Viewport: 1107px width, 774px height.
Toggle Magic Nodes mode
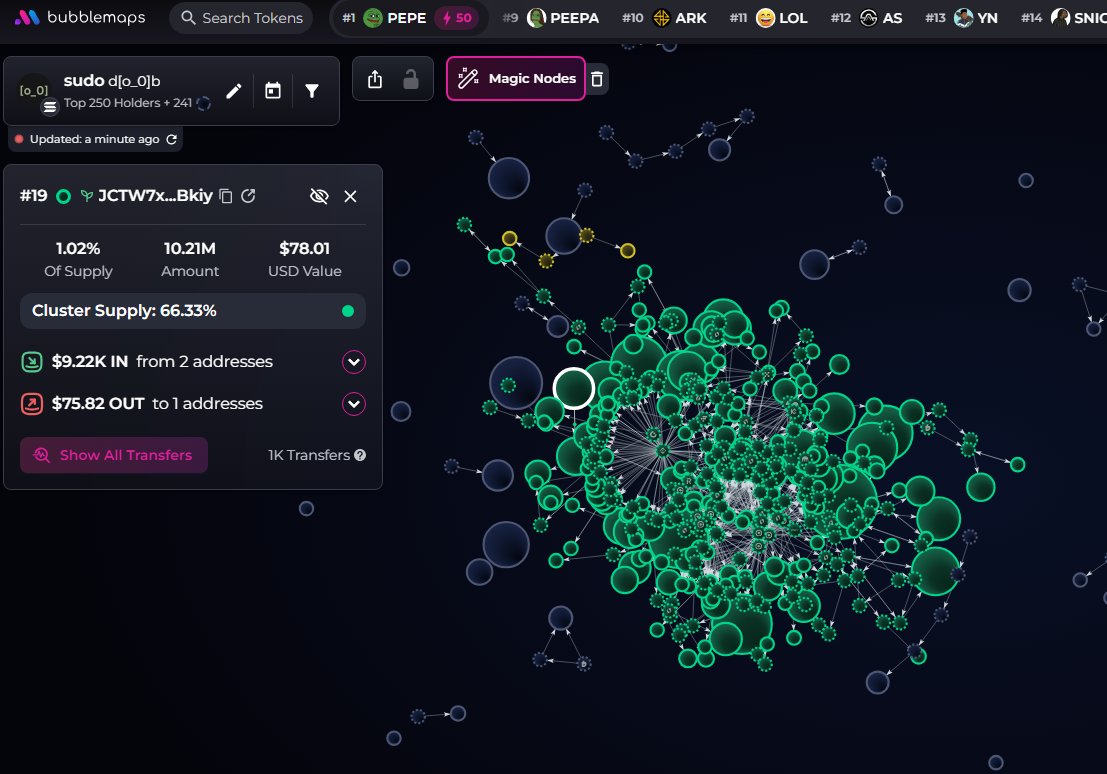[x=516, y=79]
